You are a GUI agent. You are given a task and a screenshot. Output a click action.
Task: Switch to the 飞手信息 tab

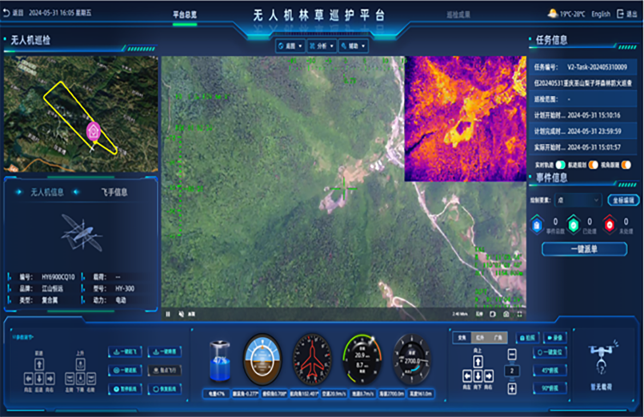coord(114,192)
